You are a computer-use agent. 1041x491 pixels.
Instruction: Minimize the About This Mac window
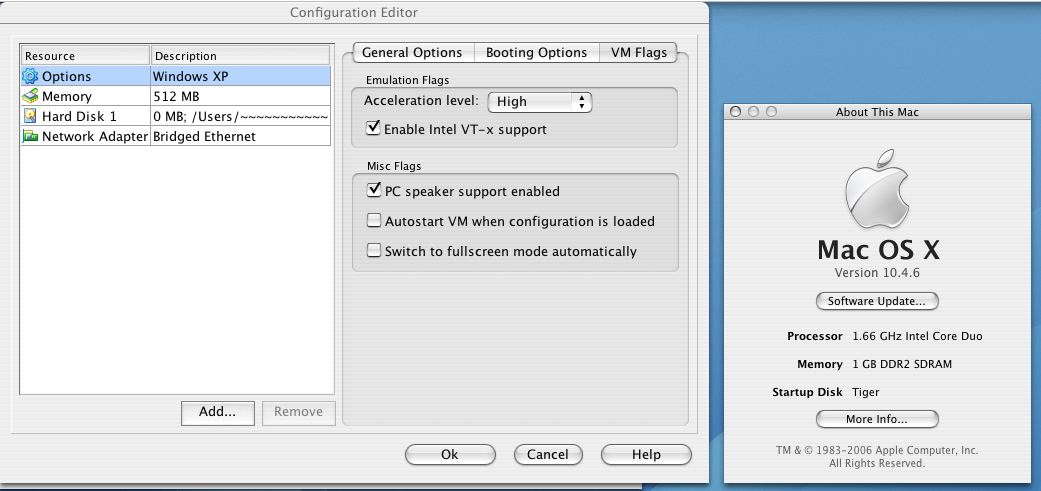pos(753,111)
